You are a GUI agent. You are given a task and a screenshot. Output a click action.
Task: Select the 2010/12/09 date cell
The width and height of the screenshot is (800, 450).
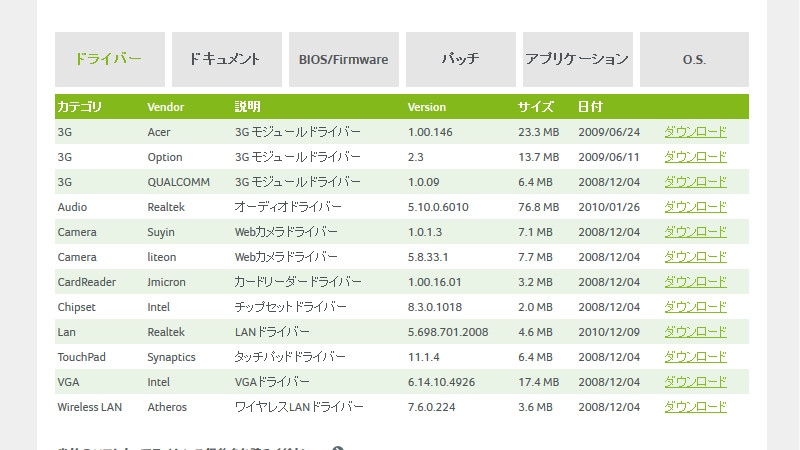609,332
